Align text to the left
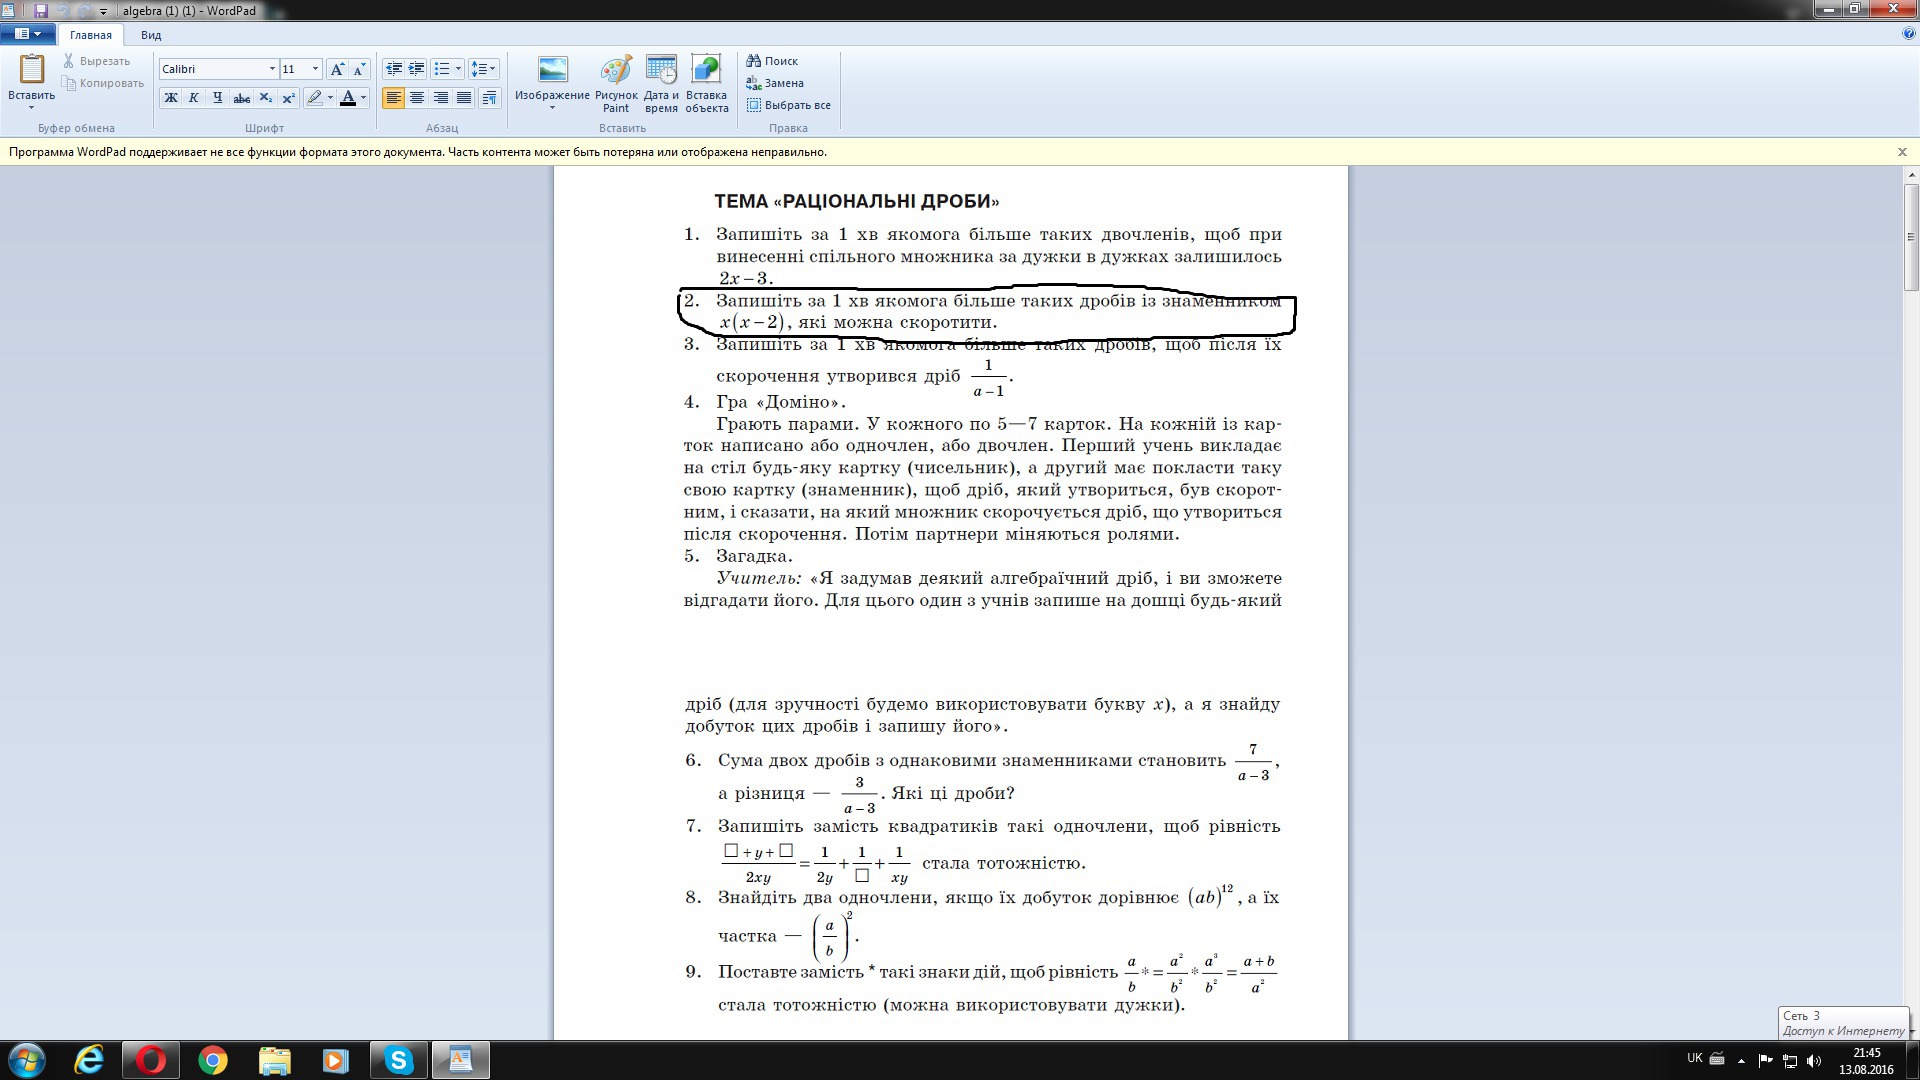The width and height of the screenshot is (1920, 1080). [394, 97]
